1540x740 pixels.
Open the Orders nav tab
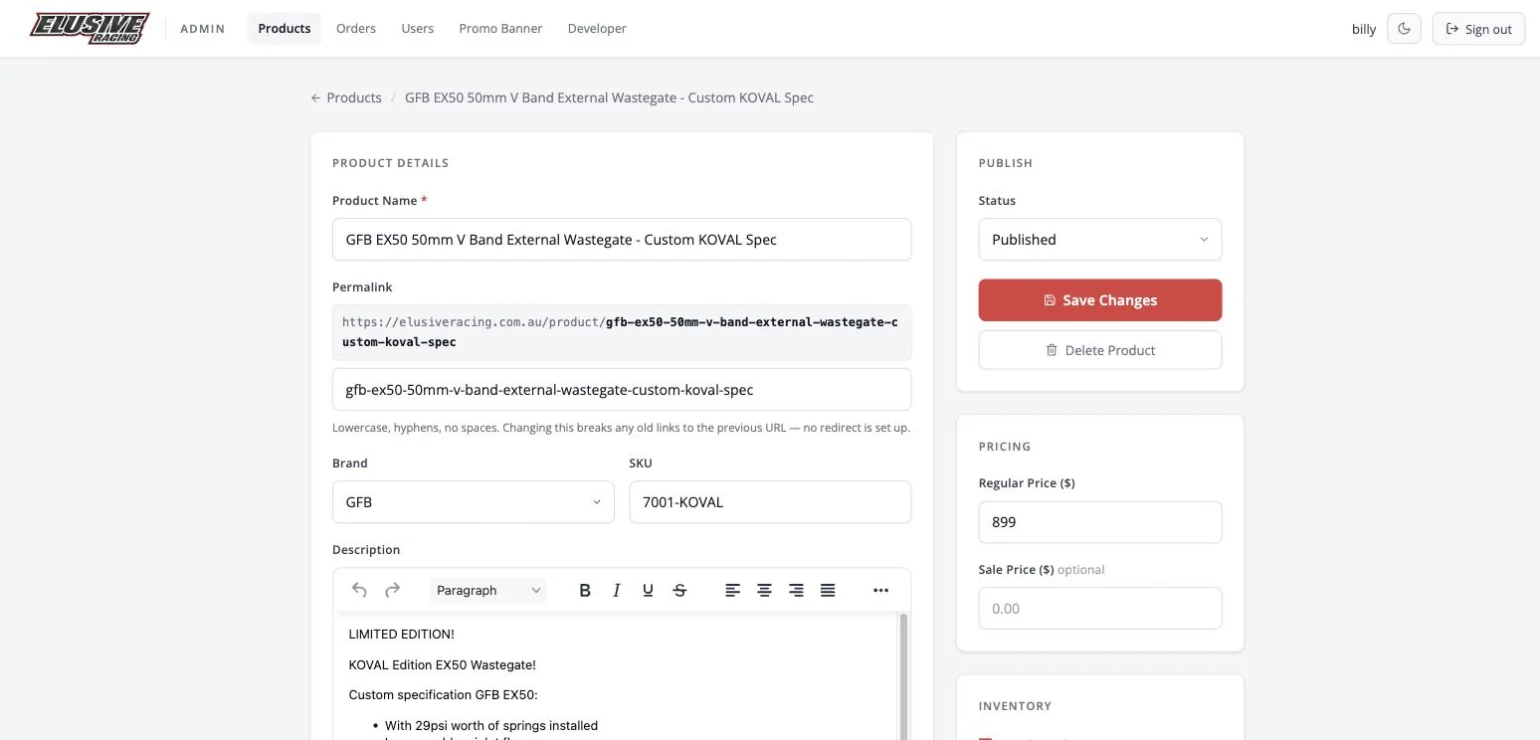tap(356, 28)
